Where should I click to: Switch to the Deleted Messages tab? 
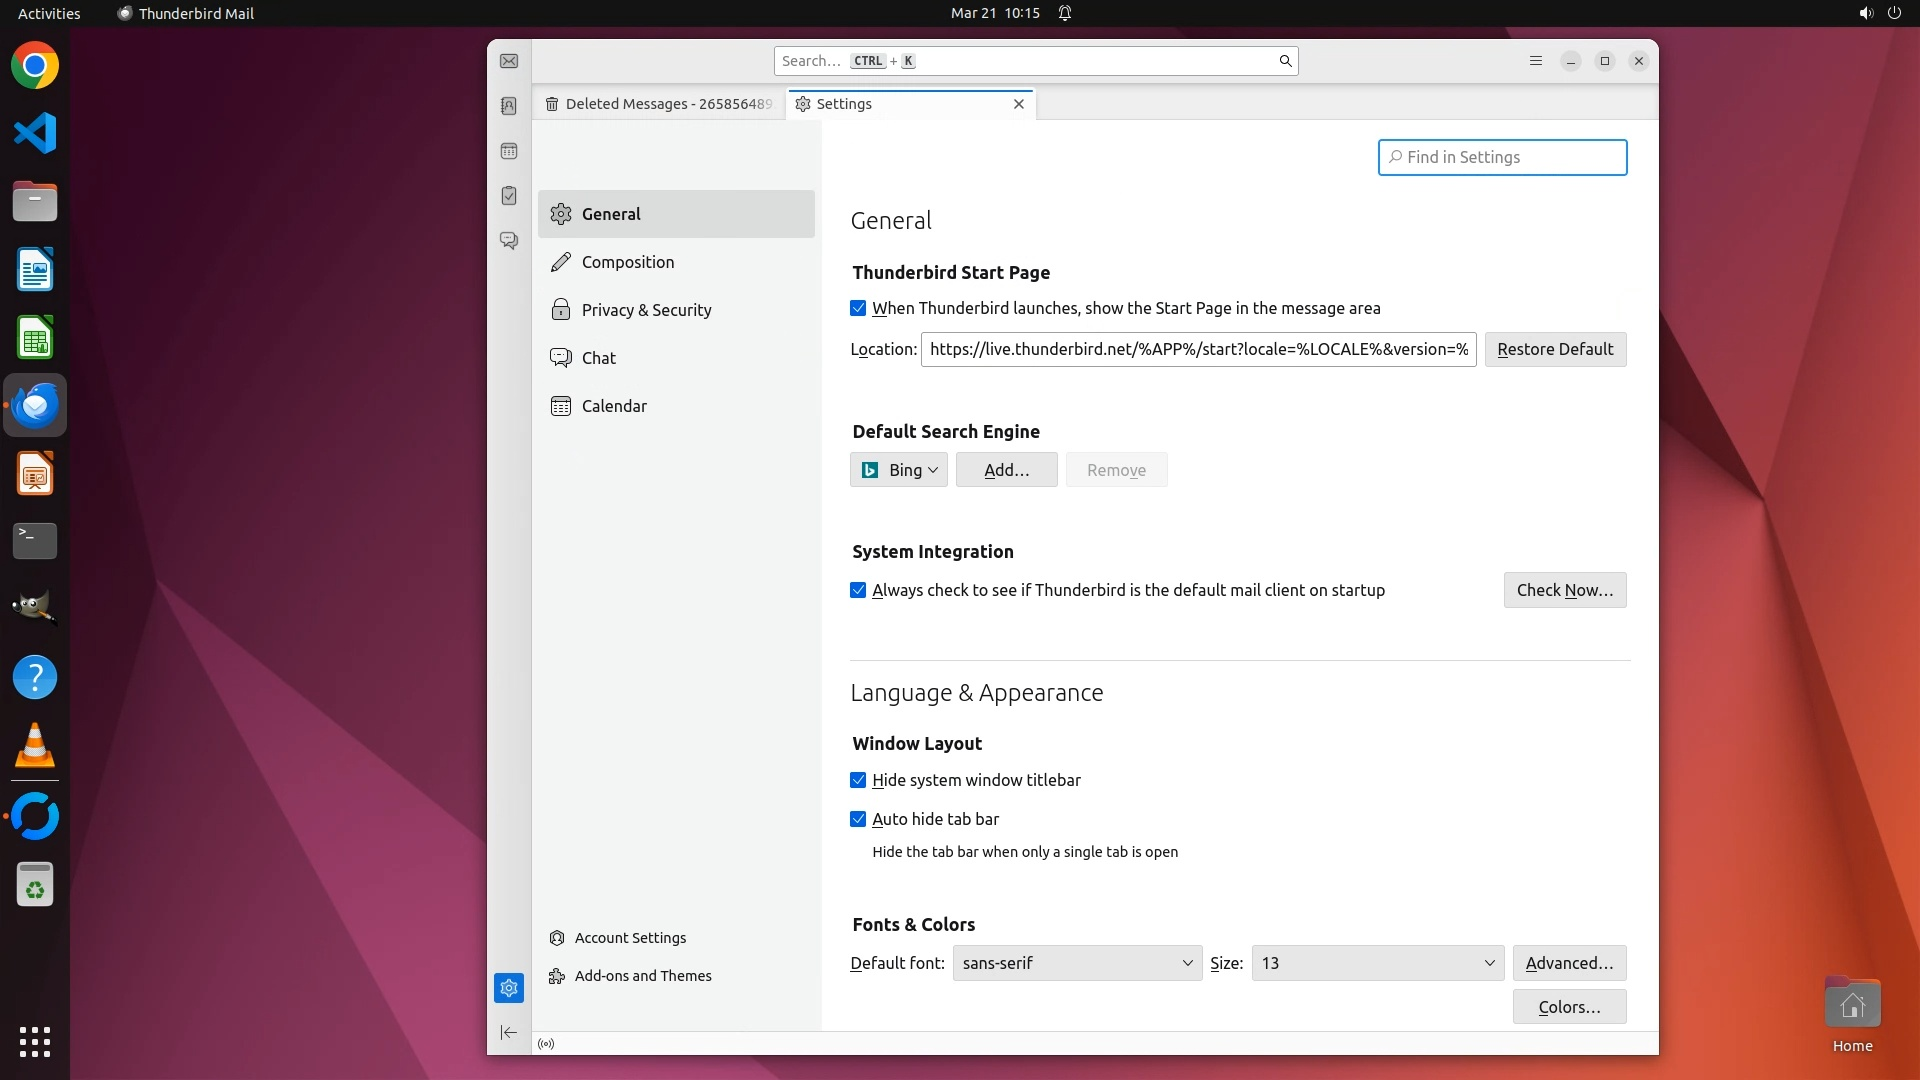(x=660, y=104)
